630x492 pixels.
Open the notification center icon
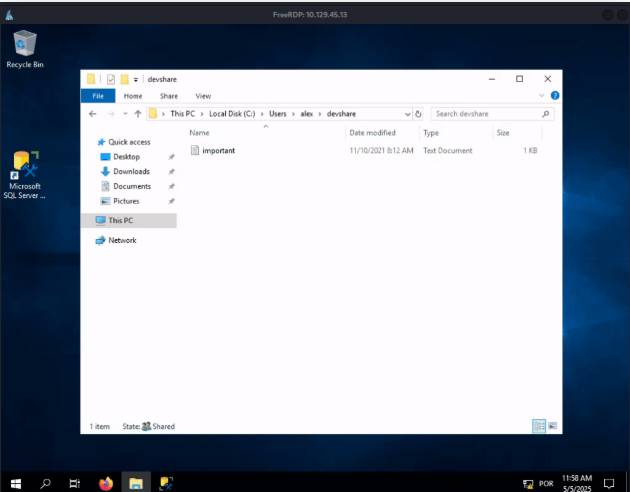coord(608,483)
